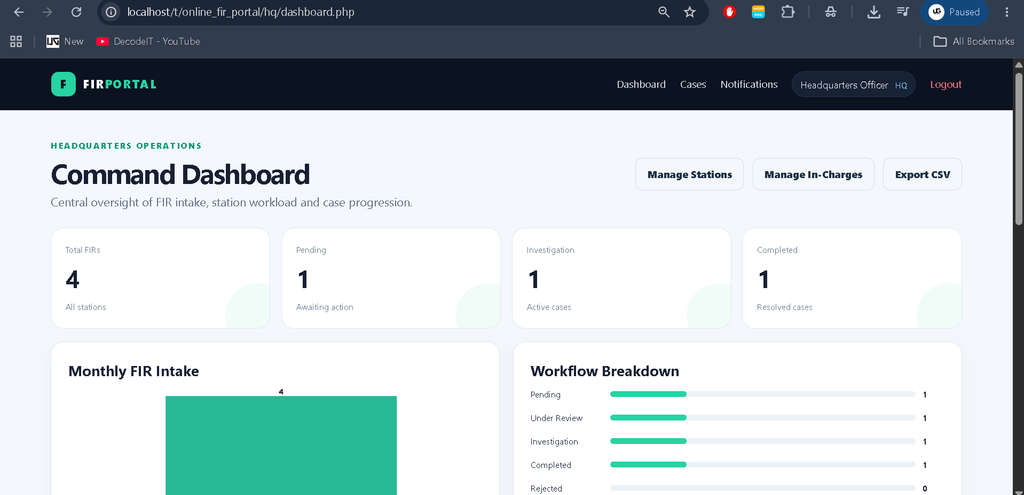Click the Completed Resolved cases card
Image resolution: width=1024 pixels, height=495 pixels.
(x=852, y=278)
